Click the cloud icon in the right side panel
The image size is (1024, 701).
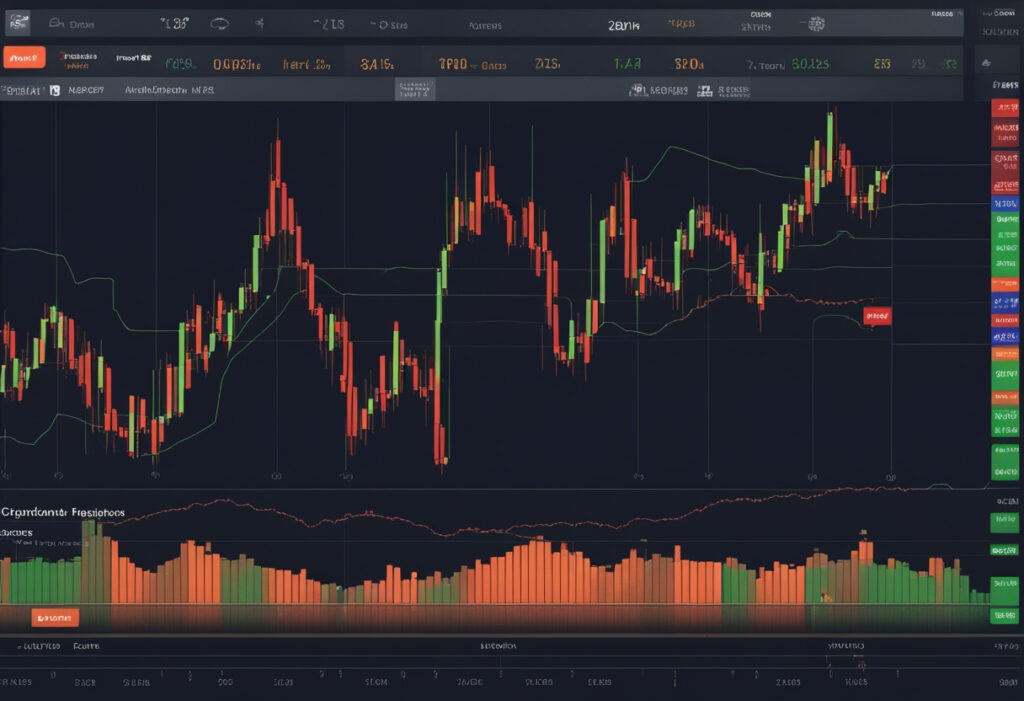[986, 63]
